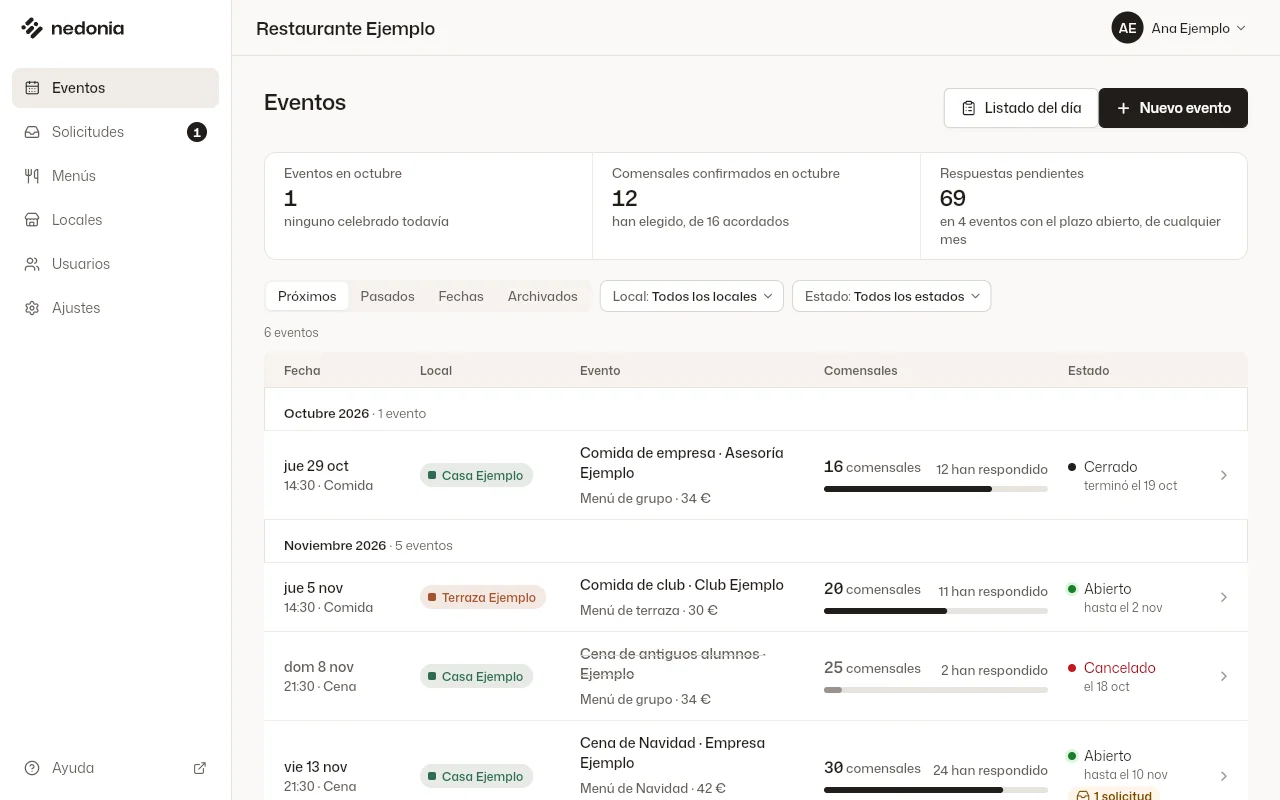Open Usuarios people icon in sidebar
Screen dimensions: 1280x800
click(32, 264)
